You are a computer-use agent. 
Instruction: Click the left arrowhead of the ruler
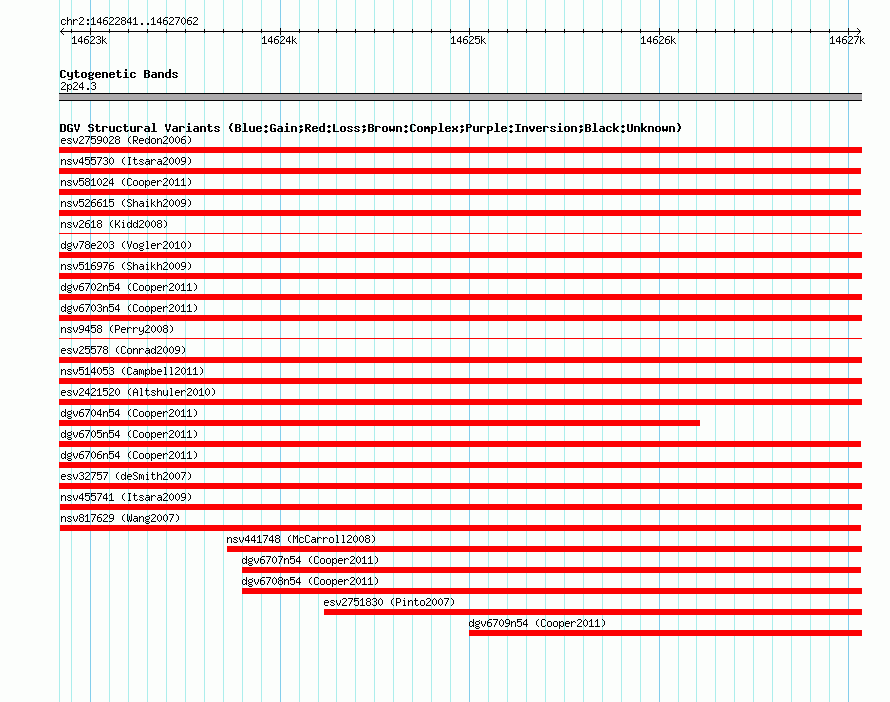[x=62, y=31]
